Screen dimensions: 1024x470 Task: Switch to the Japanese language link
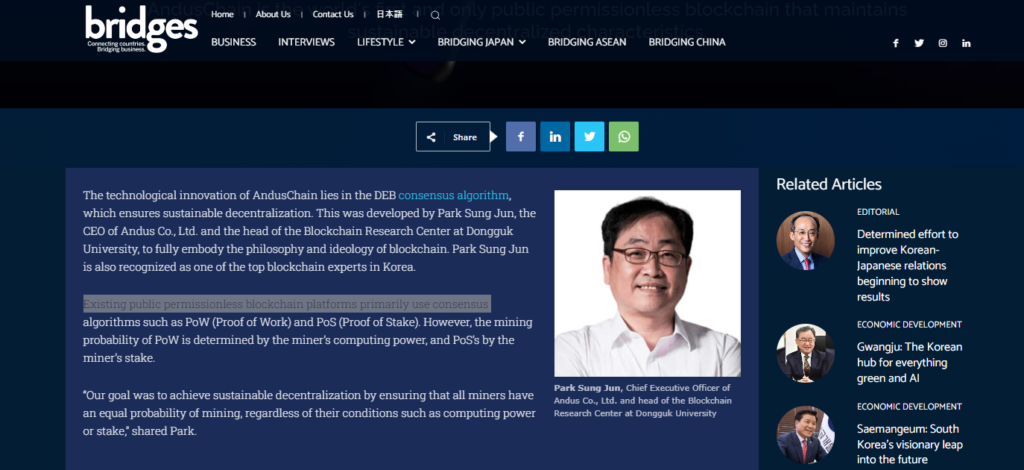[389, 14]
